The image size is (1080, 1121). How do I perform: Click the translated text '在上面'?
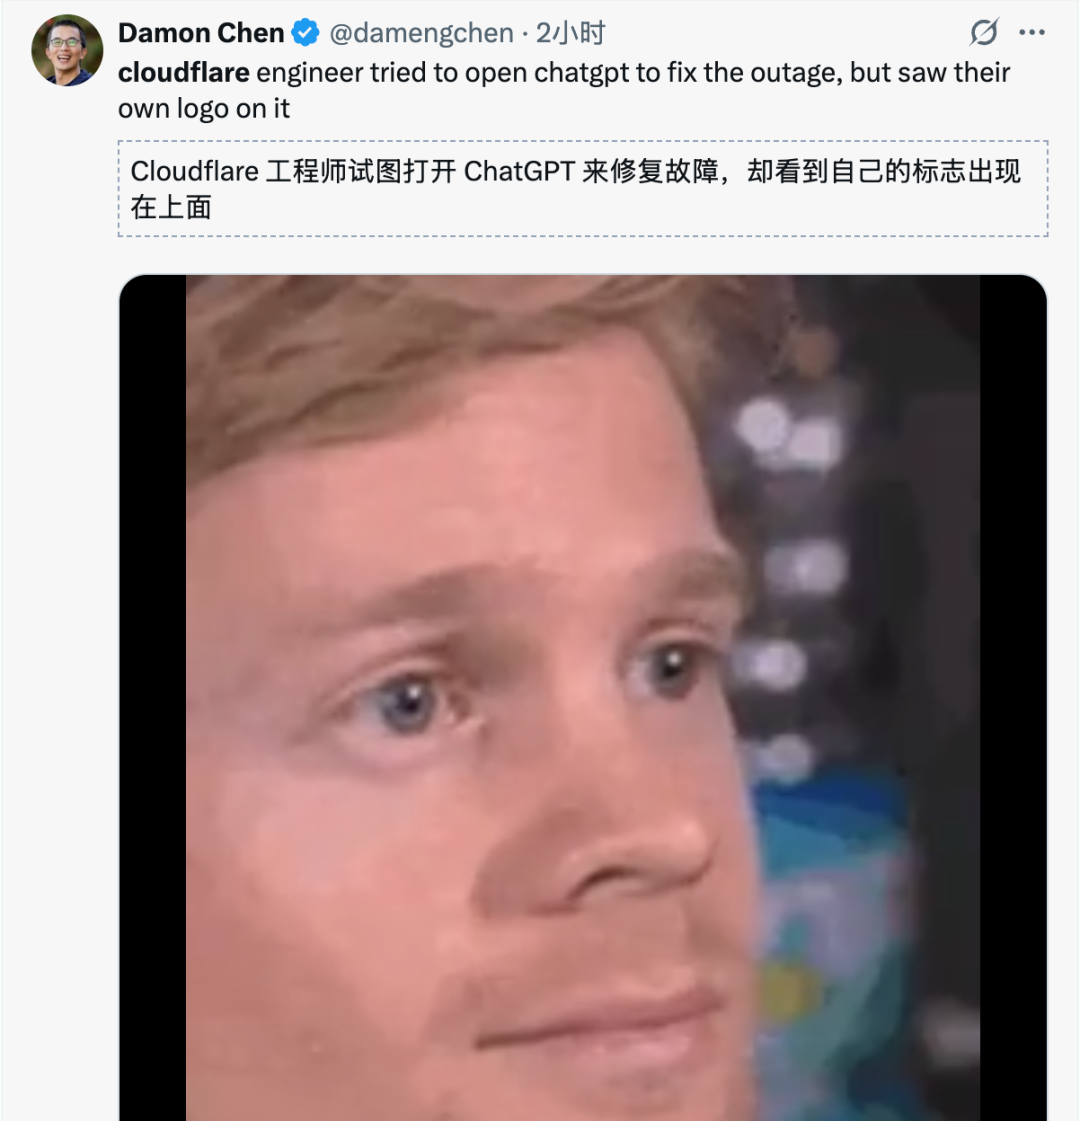tap(171, 208)
